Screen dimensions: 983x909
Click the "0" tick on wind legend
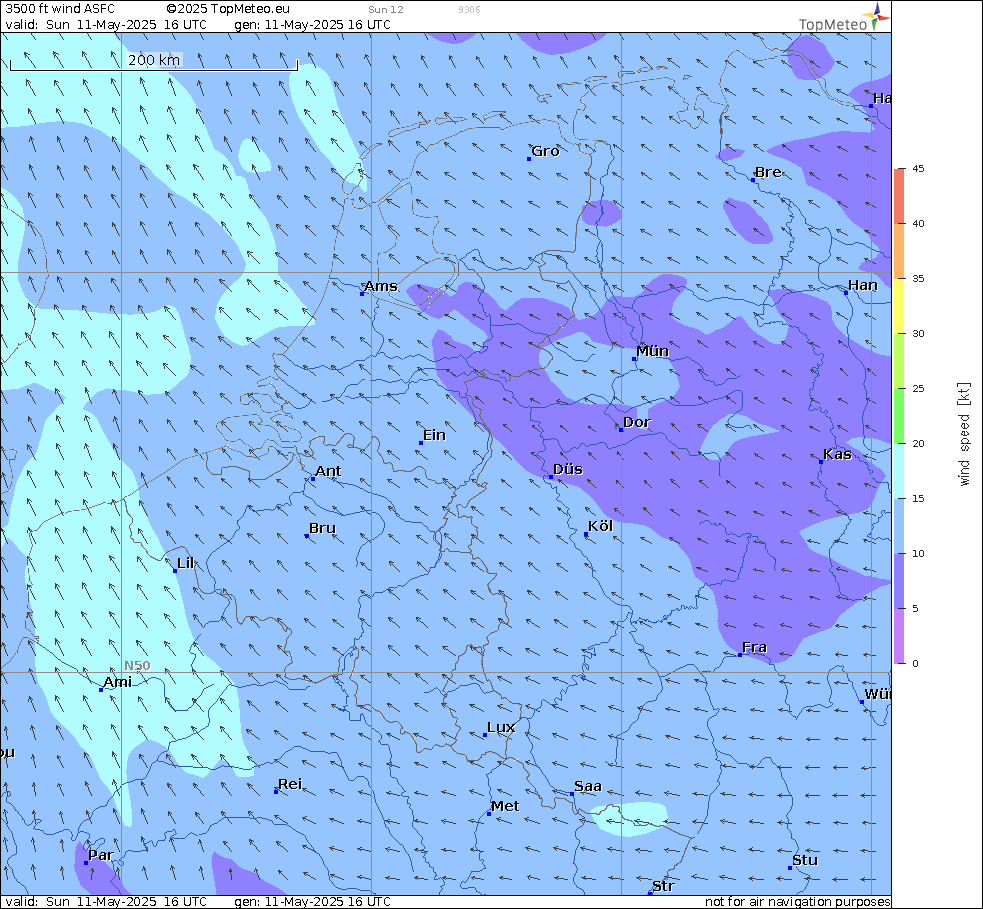click(915, 663)
